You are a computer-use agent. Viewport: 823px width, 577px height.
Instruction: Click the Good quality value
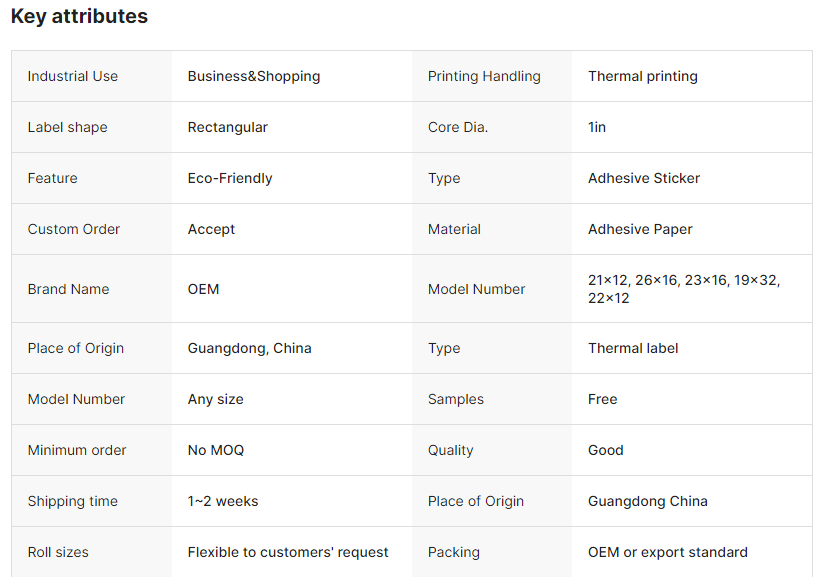(605, 450)
